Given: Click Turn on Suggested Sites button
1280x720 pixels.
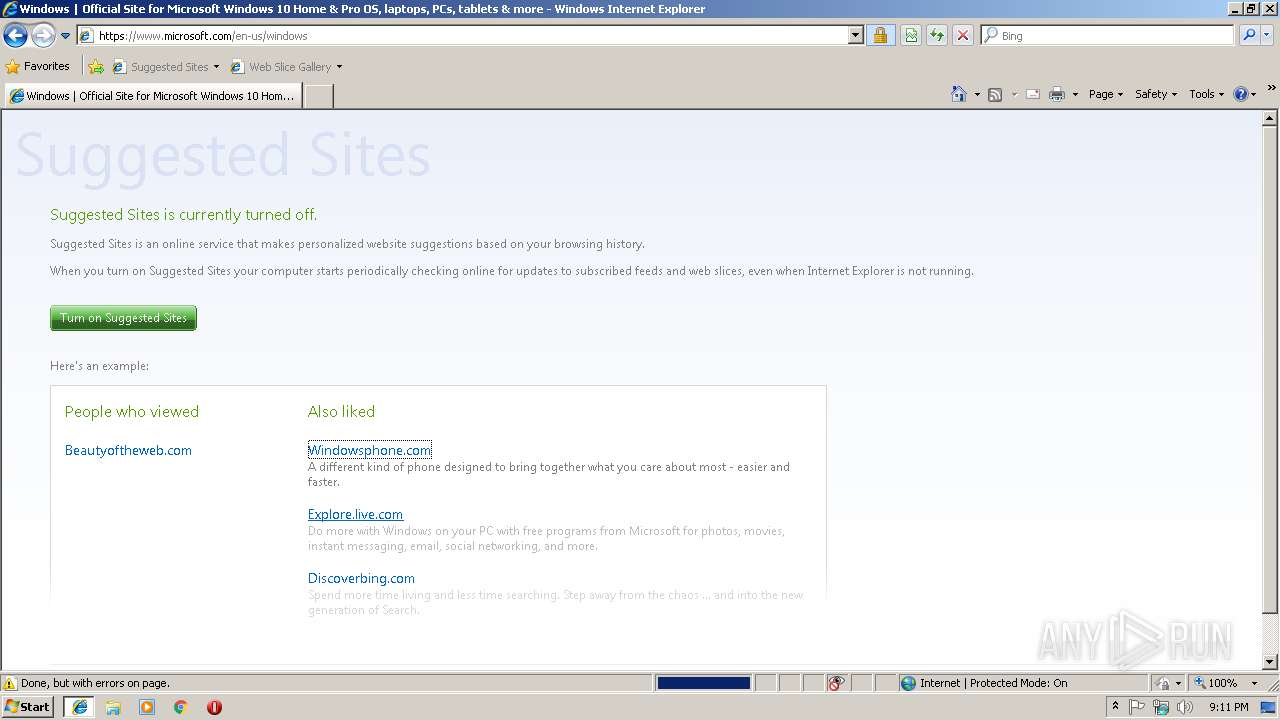Looking at the screenshot, I should [123, 318].
